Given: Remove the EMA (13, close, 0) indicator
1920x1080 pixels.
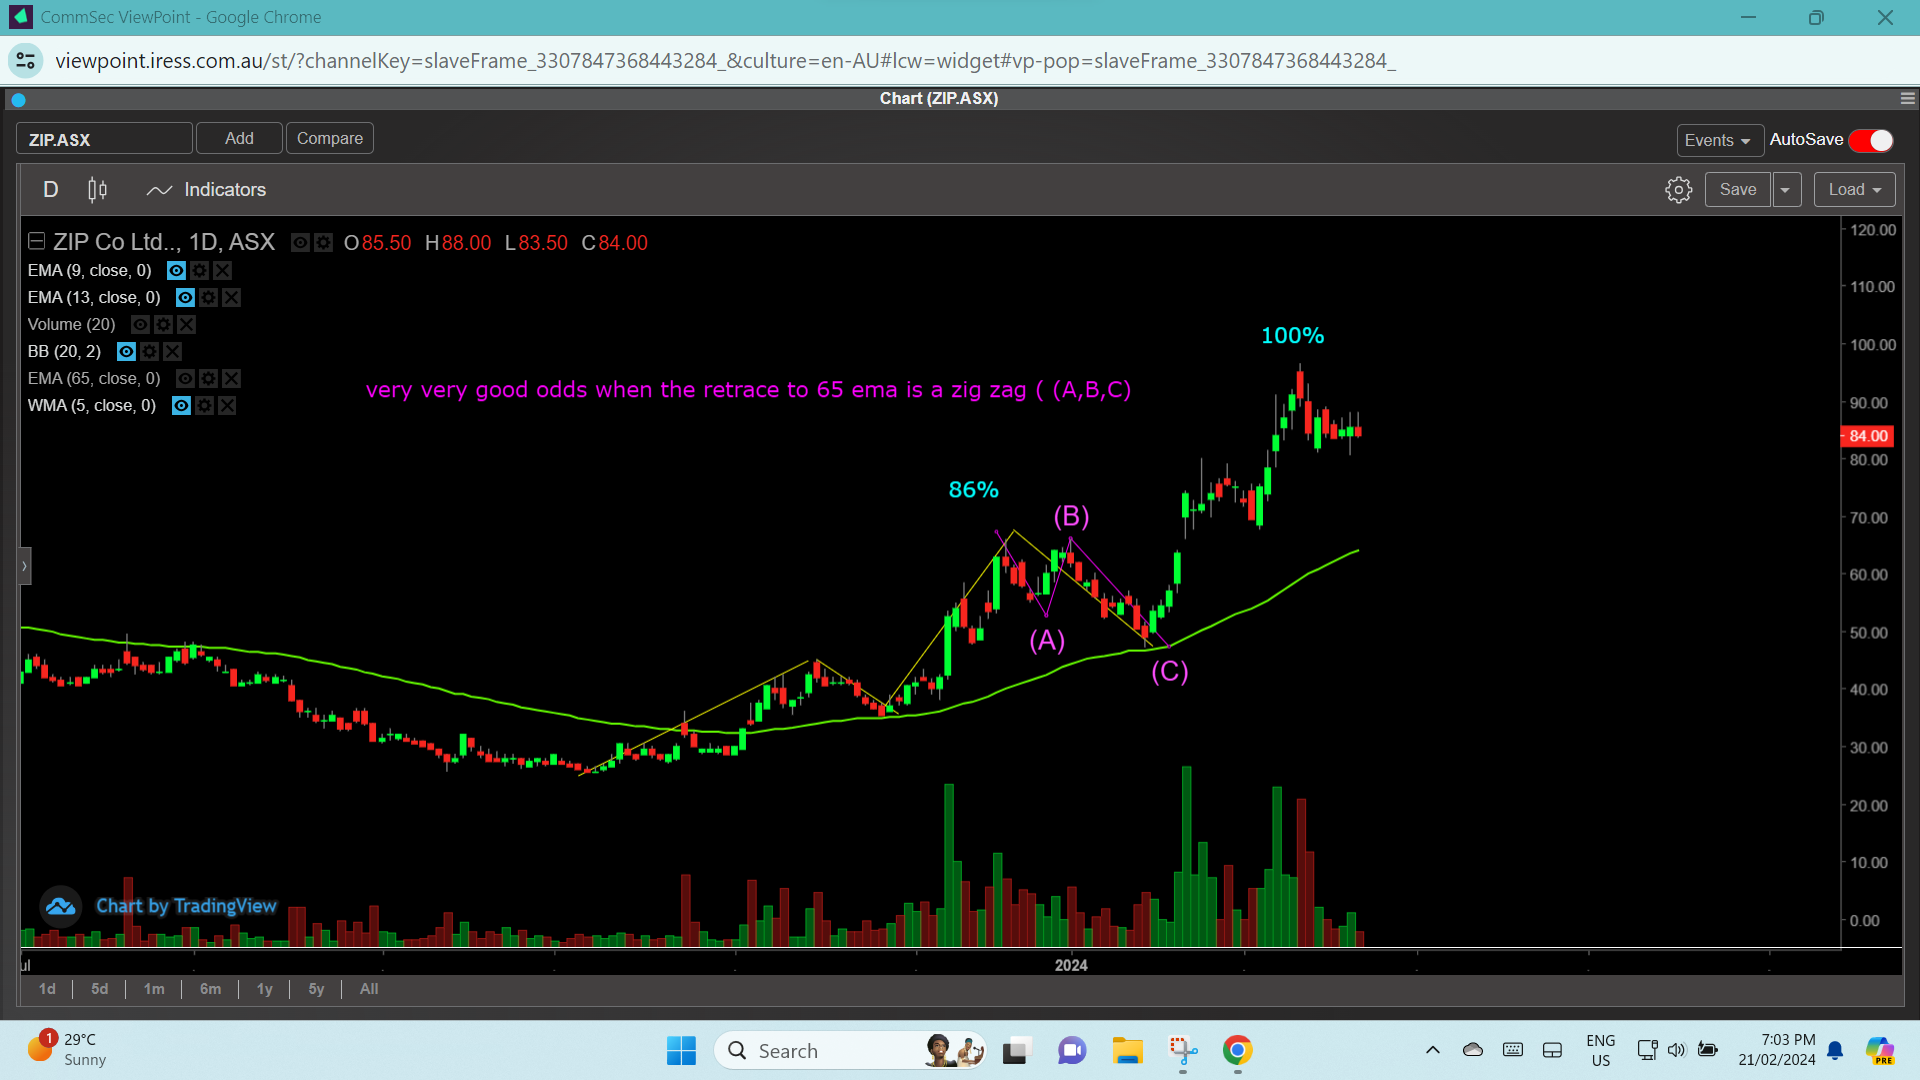Looking at the screenshot, I should [x=231, y=298].
